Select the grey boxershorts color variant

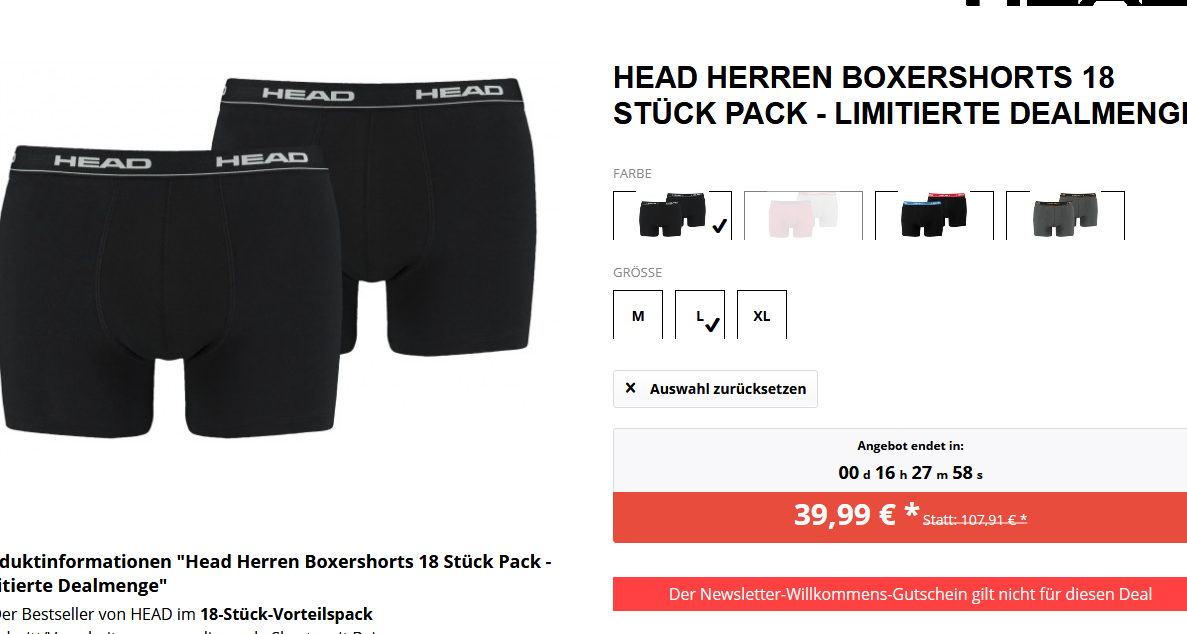(1065, 215)
